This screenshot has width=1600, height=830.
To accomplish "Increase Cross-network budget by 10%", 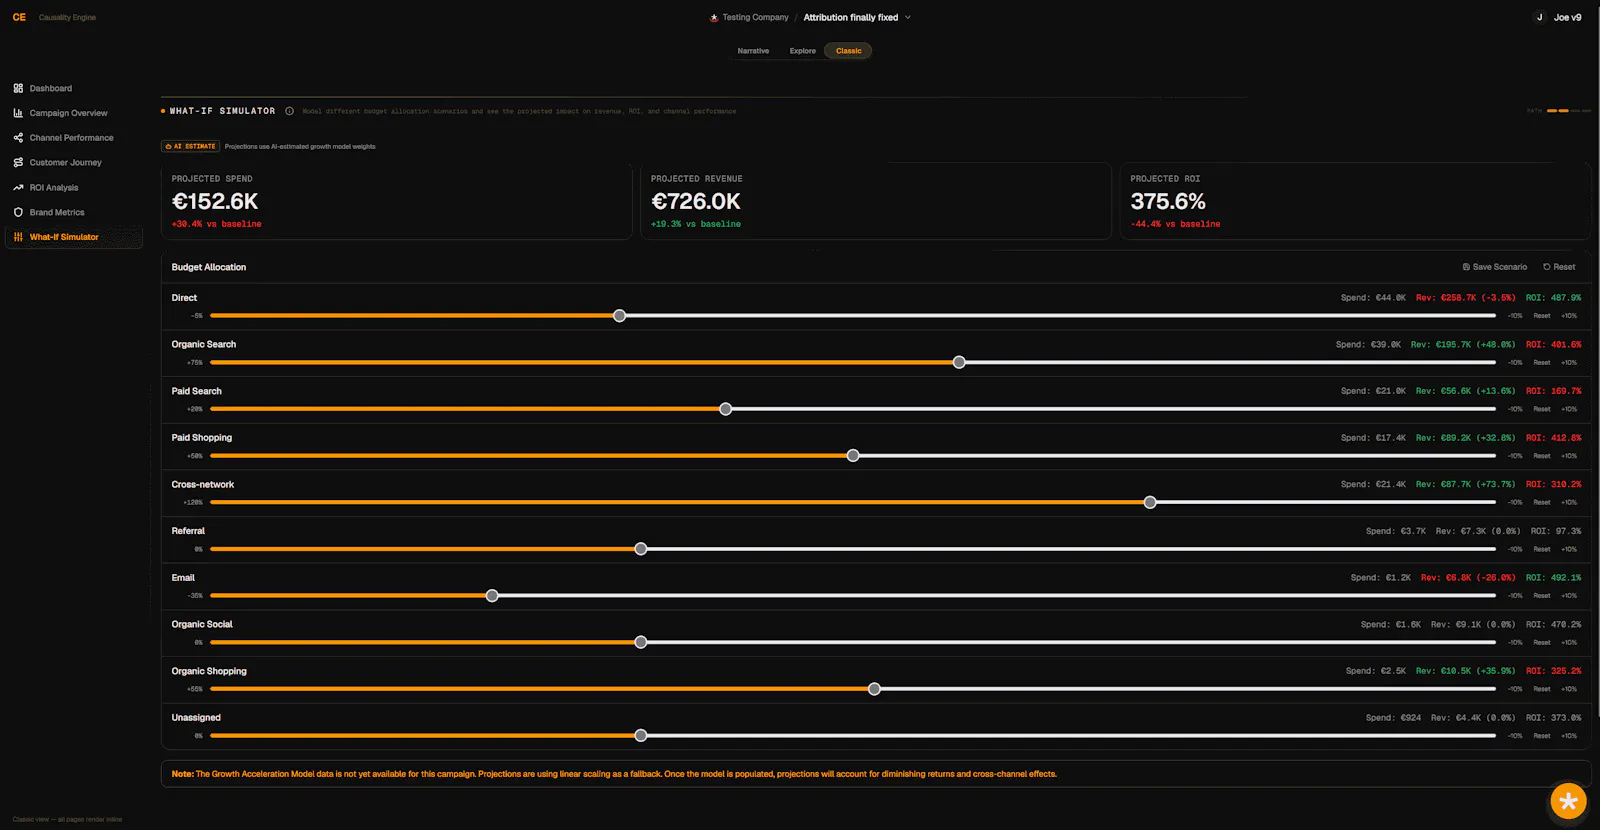I will tap(1569, 502).
